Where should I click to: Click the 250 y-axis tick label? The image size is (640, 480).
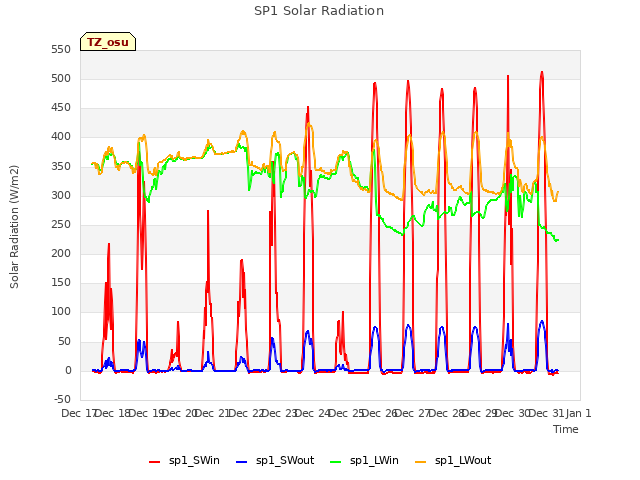61,224
